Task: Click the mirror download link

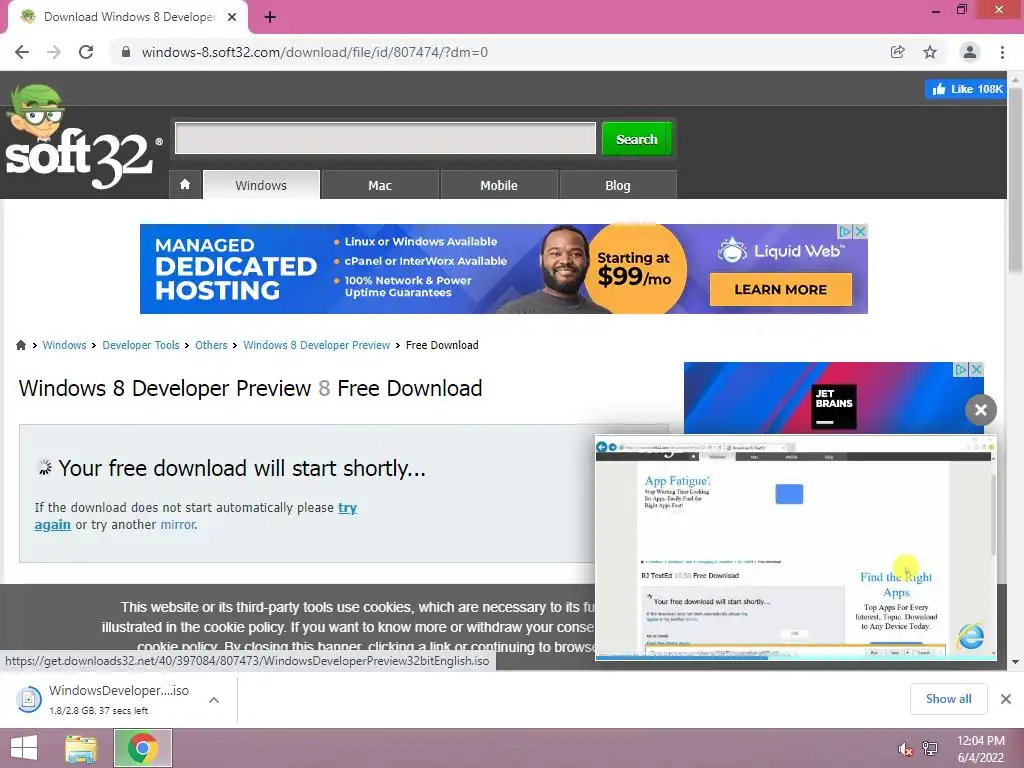Action: tap(178, 524)
